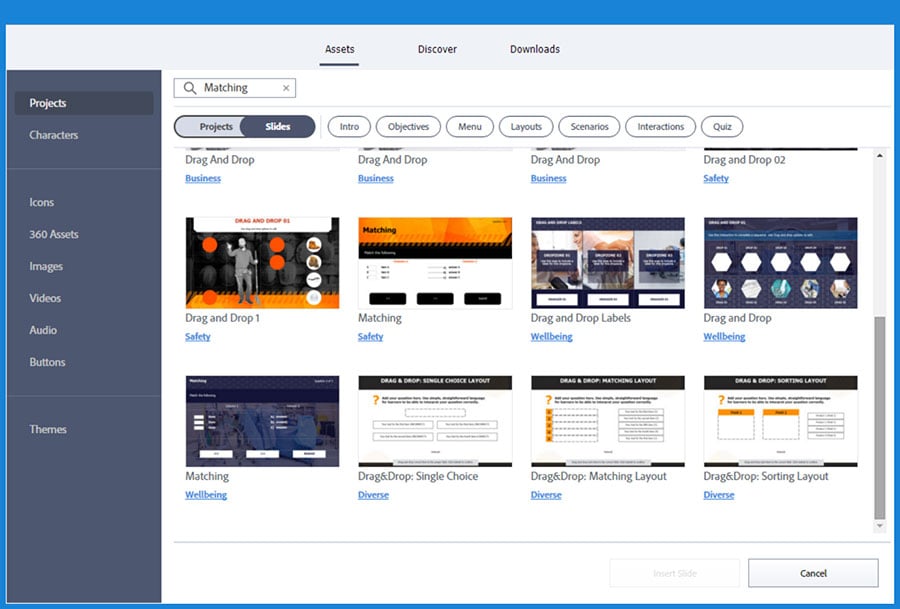Open Audio asset category
The image size is (900, 609).
tap(43, 330)
